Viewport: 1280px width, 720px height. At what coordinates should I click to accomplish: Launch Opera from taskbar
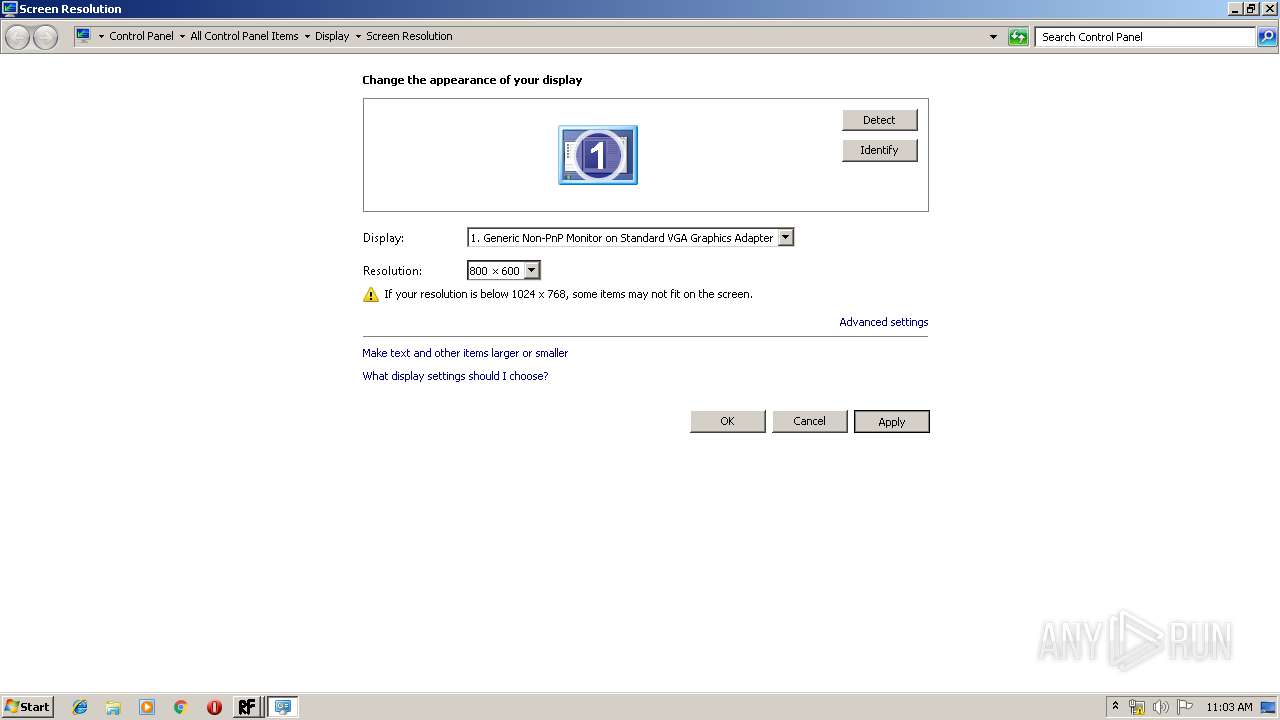(x=214, y=707)
